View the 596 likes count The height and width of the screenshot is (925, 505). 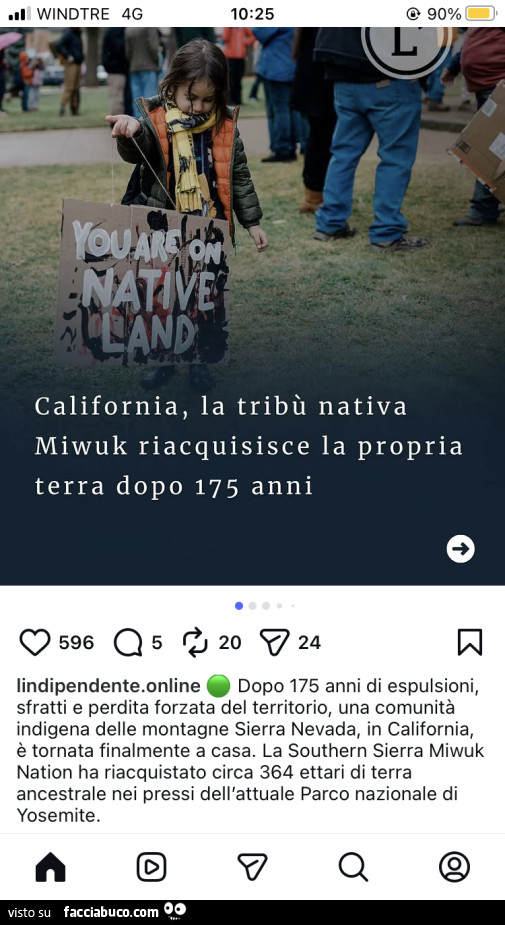click(76, 642)
